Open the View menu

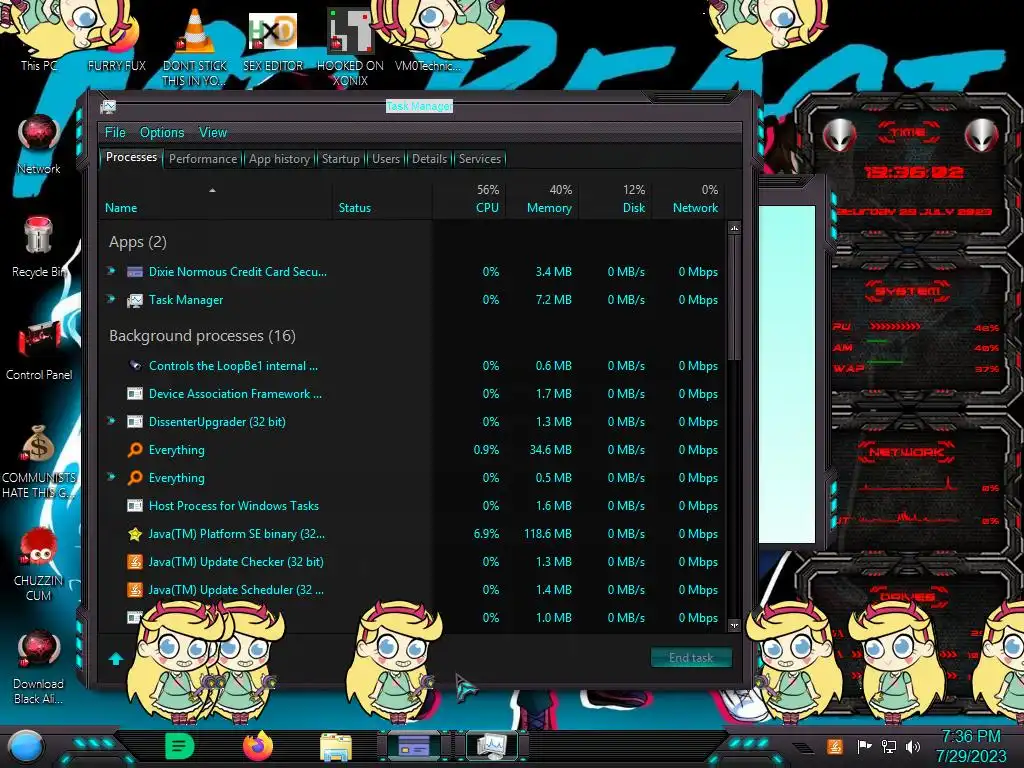213,133
